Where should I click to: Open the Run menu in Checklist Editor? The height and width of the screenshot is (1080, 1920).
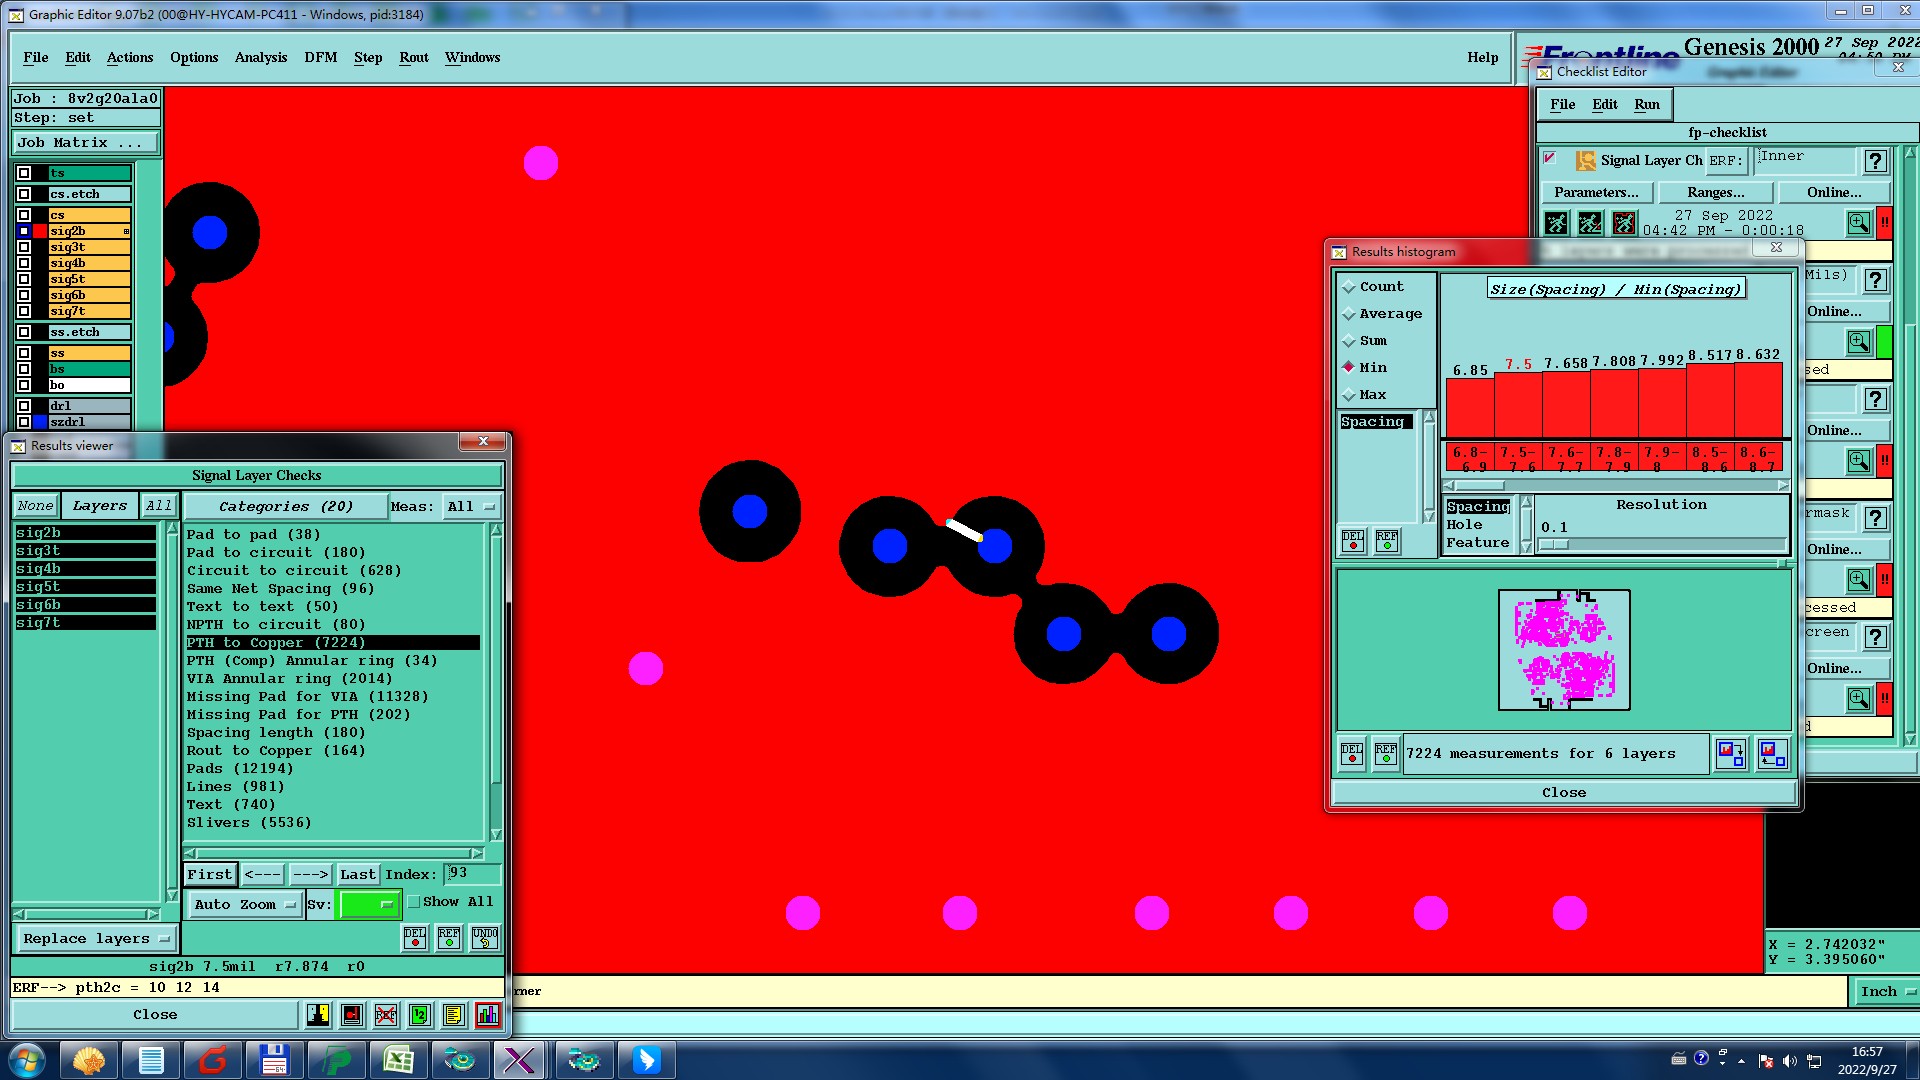tap(1647, 105)
